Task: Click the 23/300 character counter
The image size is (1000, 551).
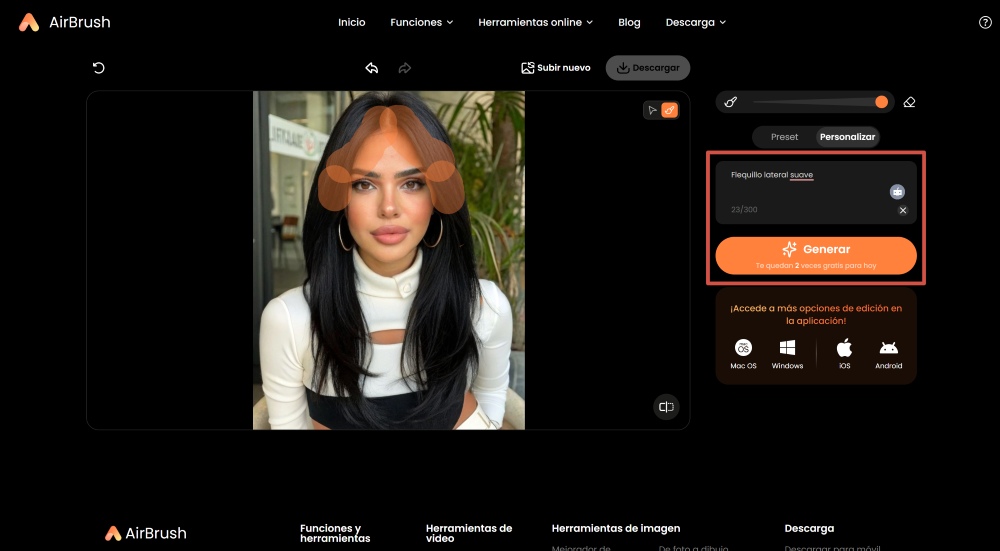Action: [x=744, y=209]
